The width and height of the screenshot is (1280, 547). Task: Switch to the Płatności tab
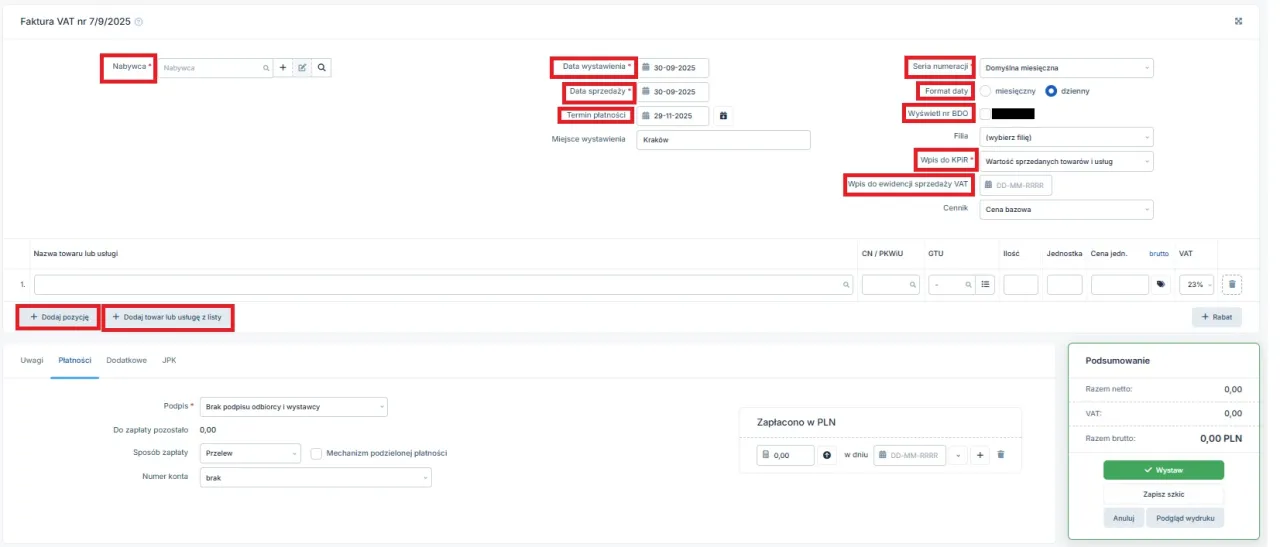click(x=75, y=360)
